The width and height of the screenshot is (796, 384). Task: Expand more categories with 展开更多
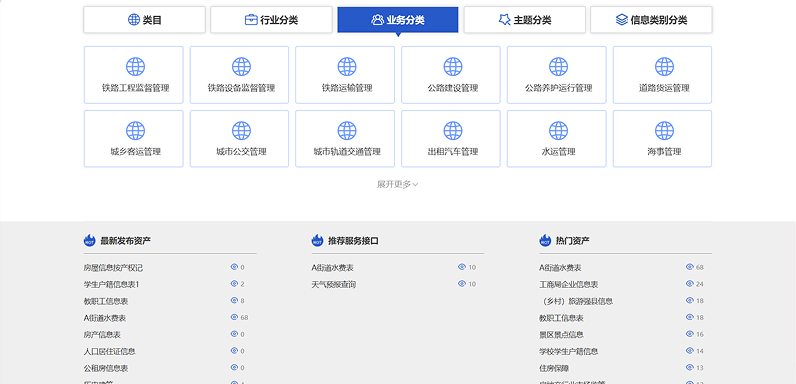(397, 184)
